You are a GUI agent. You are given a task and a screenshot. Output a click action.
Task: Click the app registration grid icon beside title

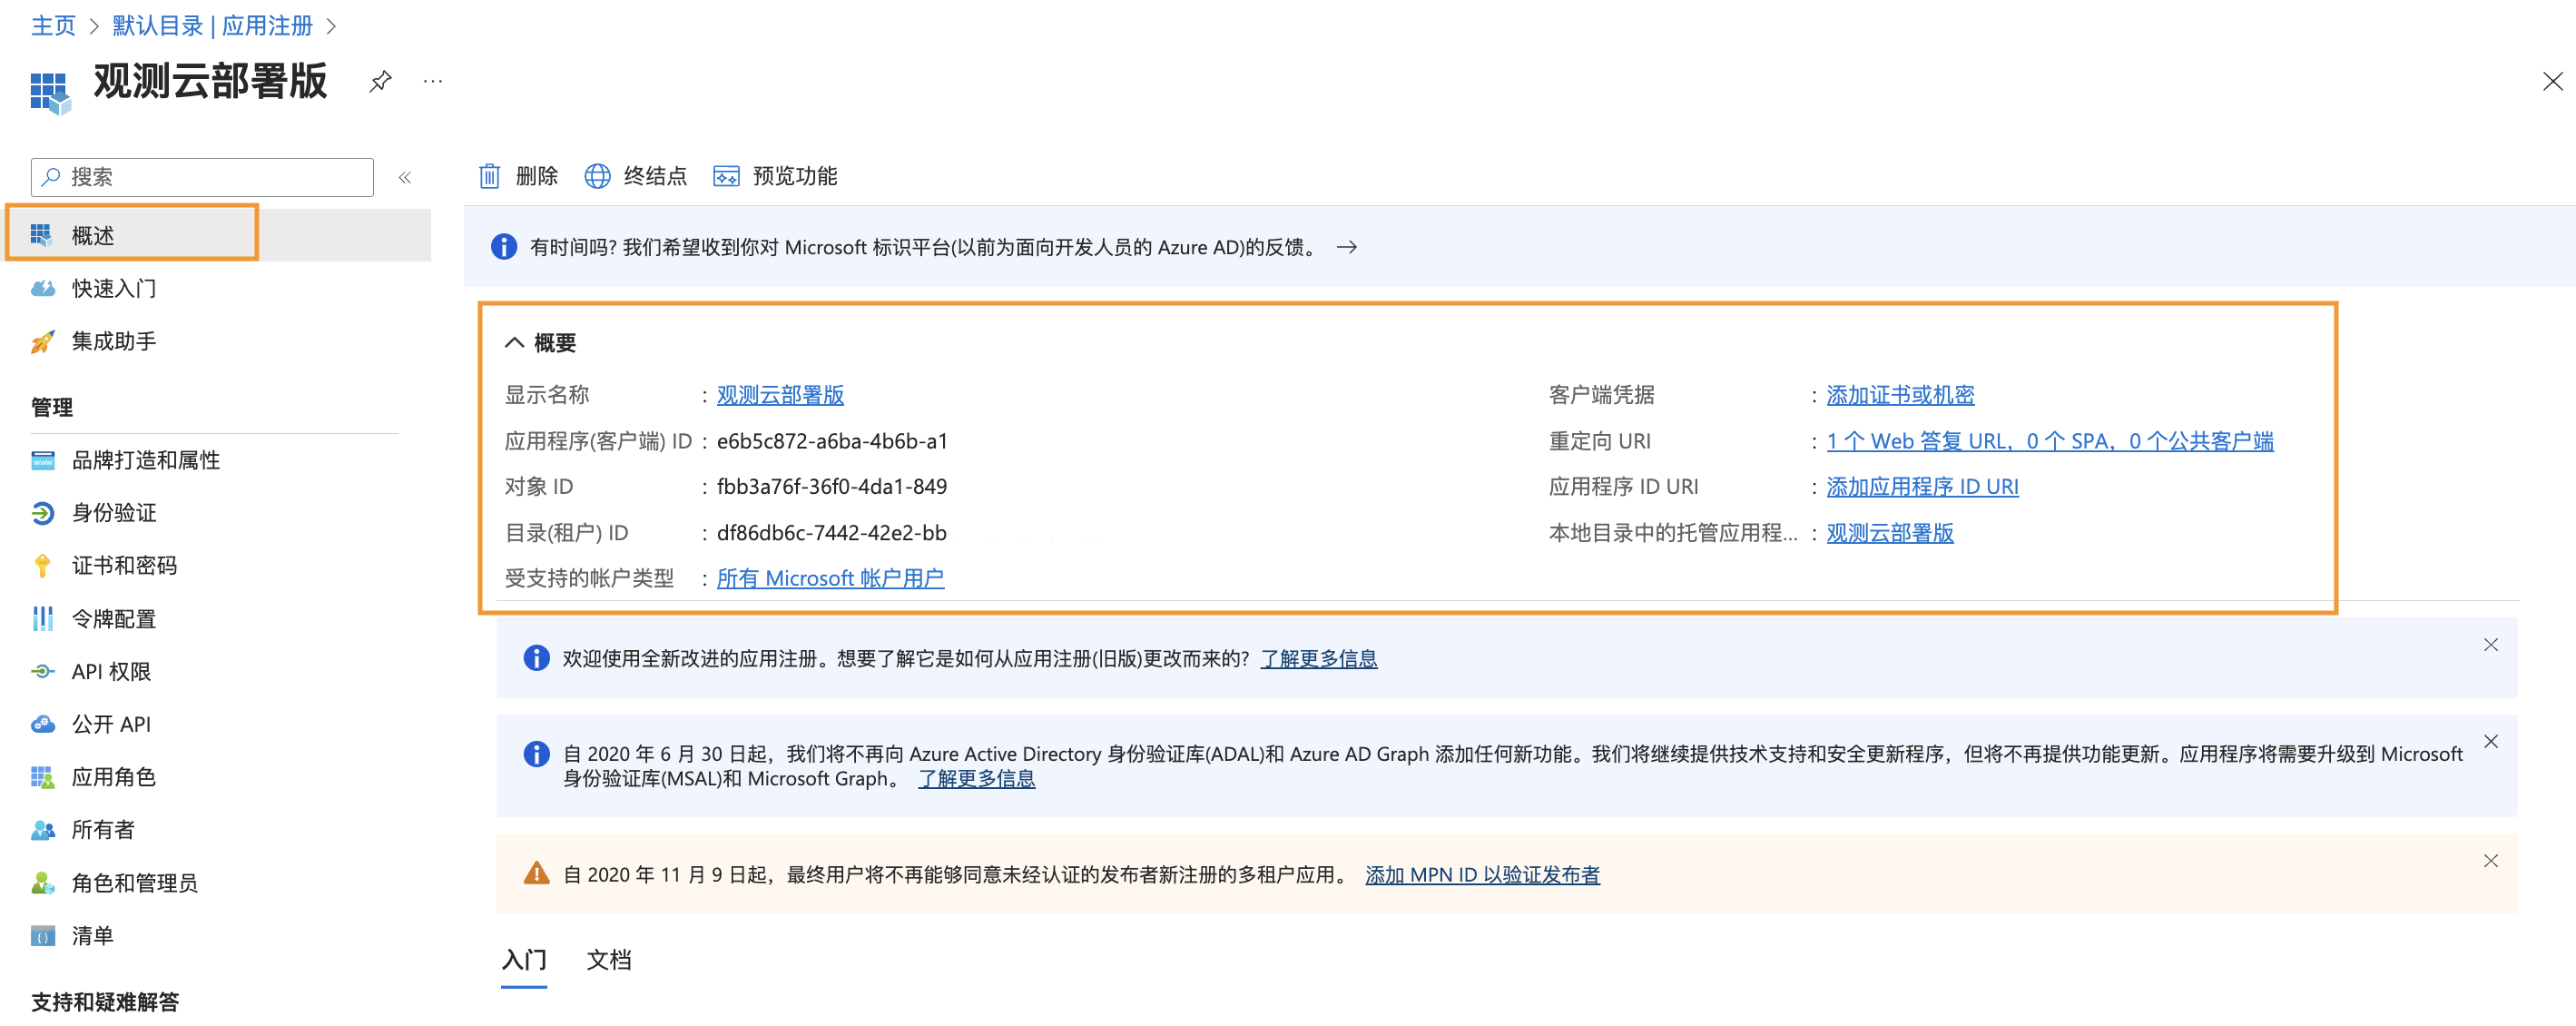51,92
